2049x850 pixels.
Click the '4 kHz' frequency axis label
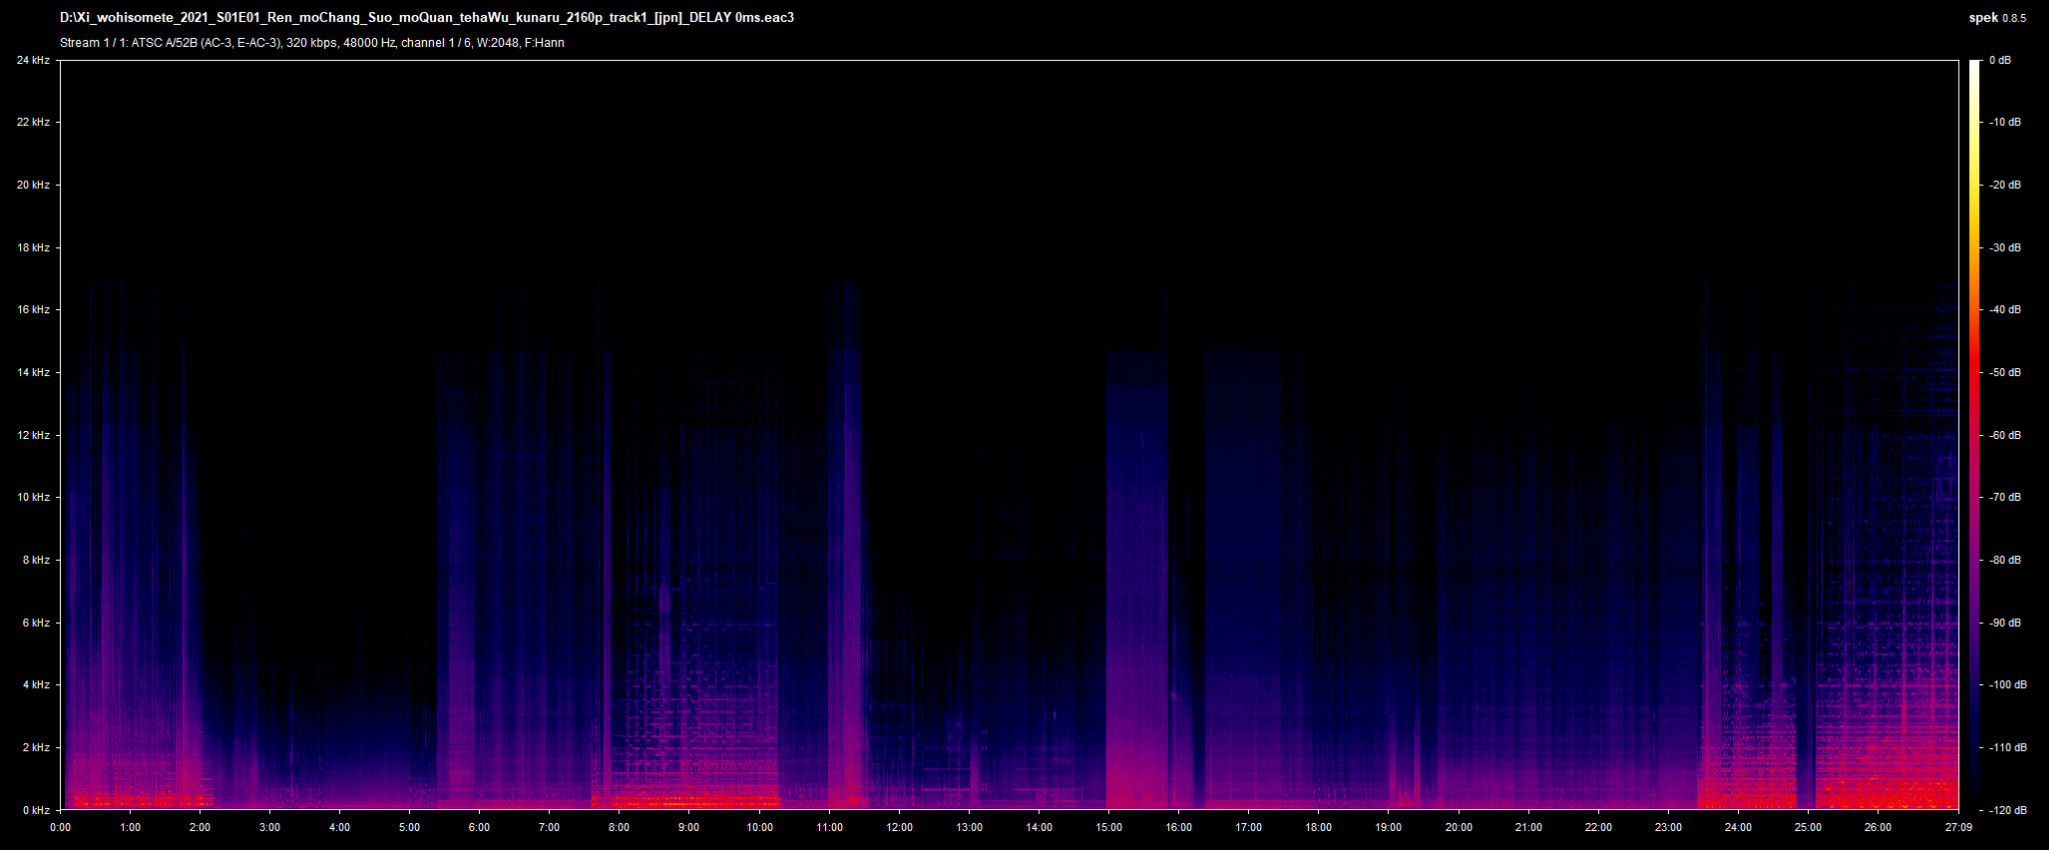click(36, 685)
